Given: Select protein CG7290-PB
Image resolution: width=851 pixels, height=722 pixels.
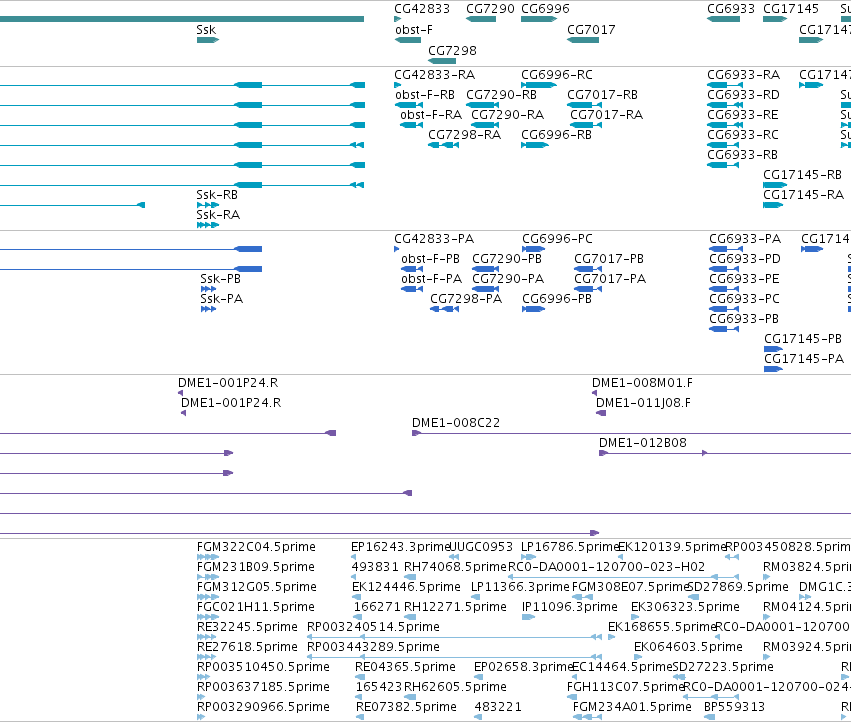Looking at the screenshot, I should [507, 259].
